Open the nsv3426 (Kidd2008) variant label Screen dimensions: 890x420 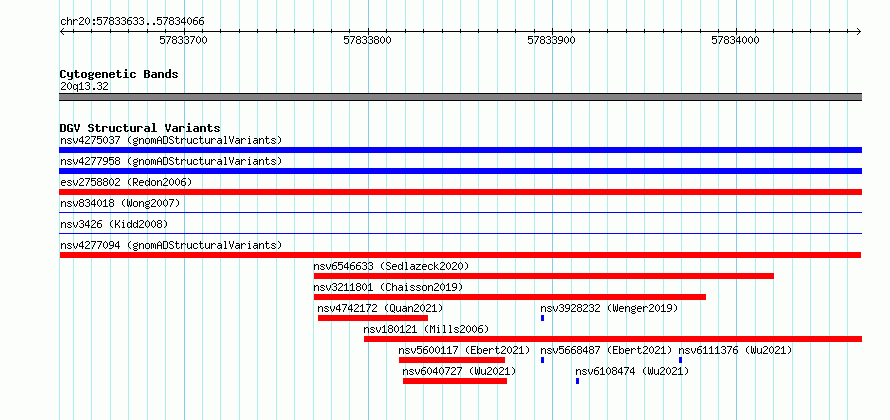click(x=114, y=224)
